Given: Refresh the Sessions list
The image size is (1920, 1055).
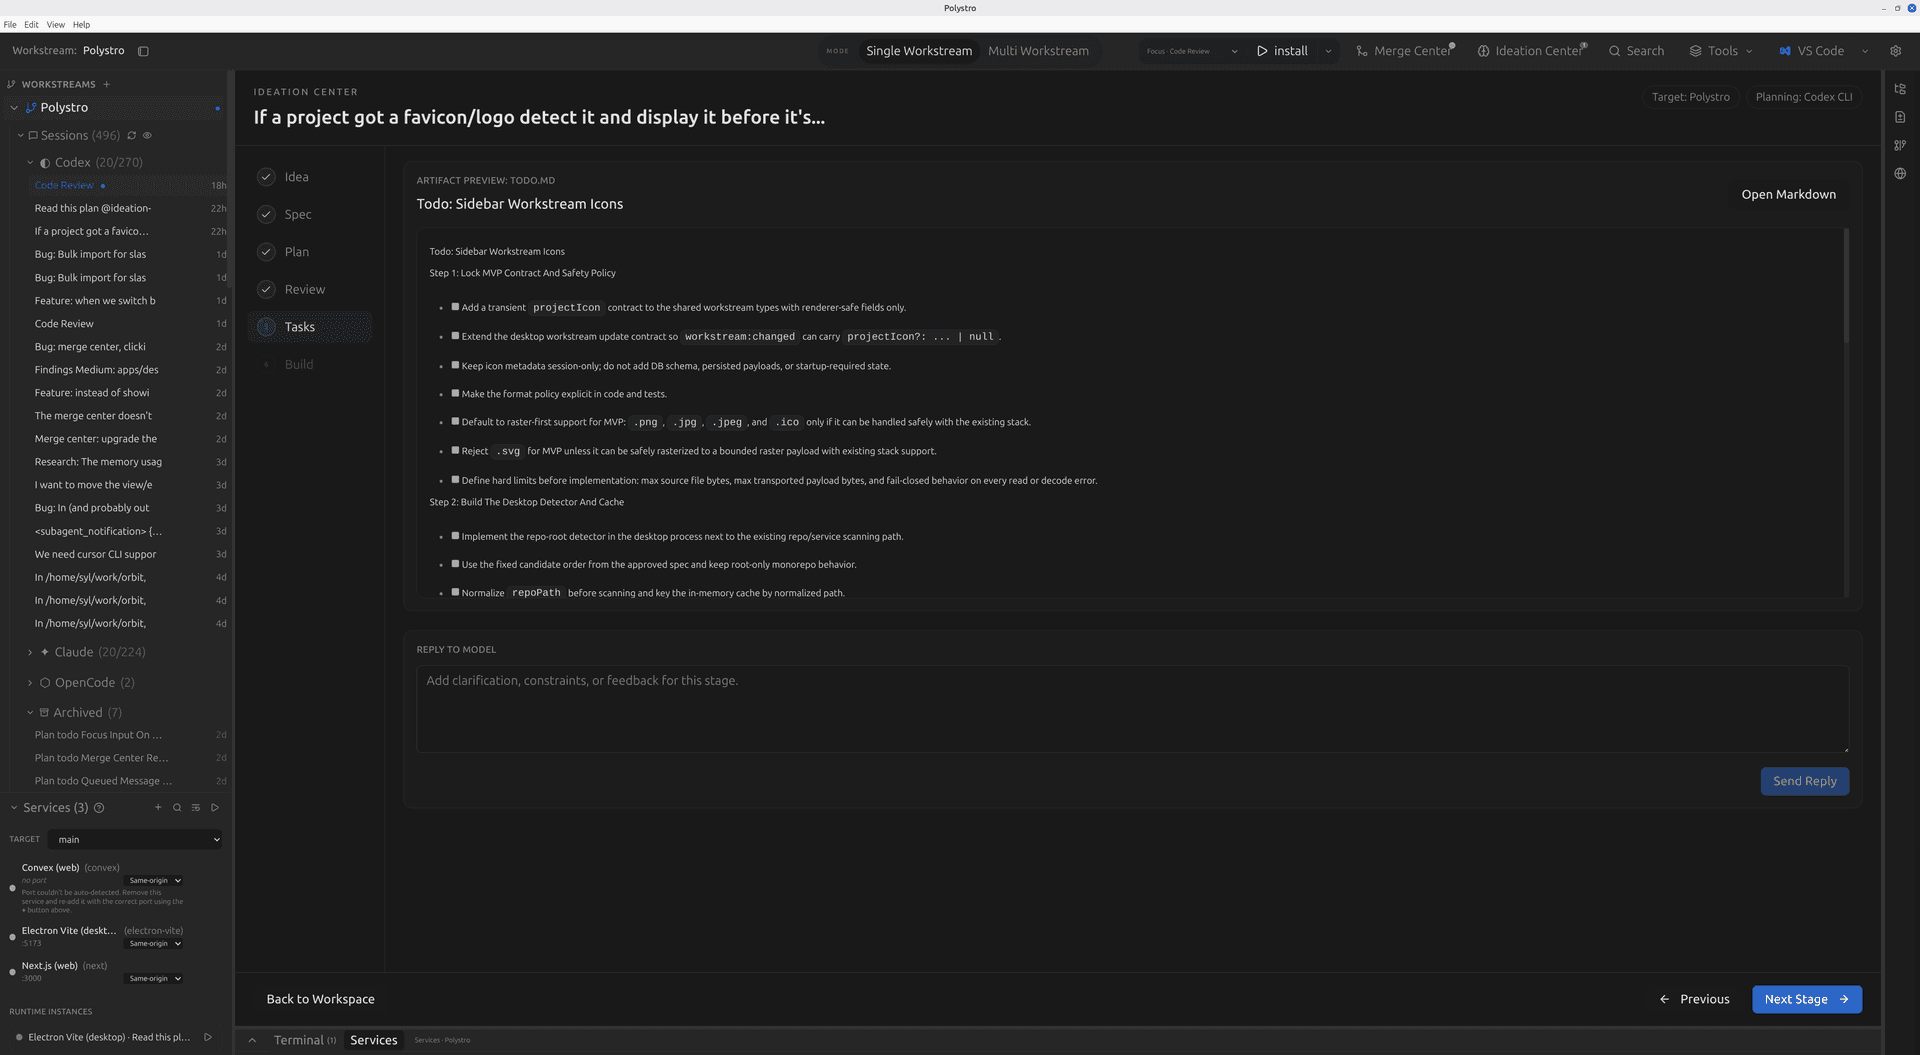Looking at the screenshot, I should click(131, 135).
